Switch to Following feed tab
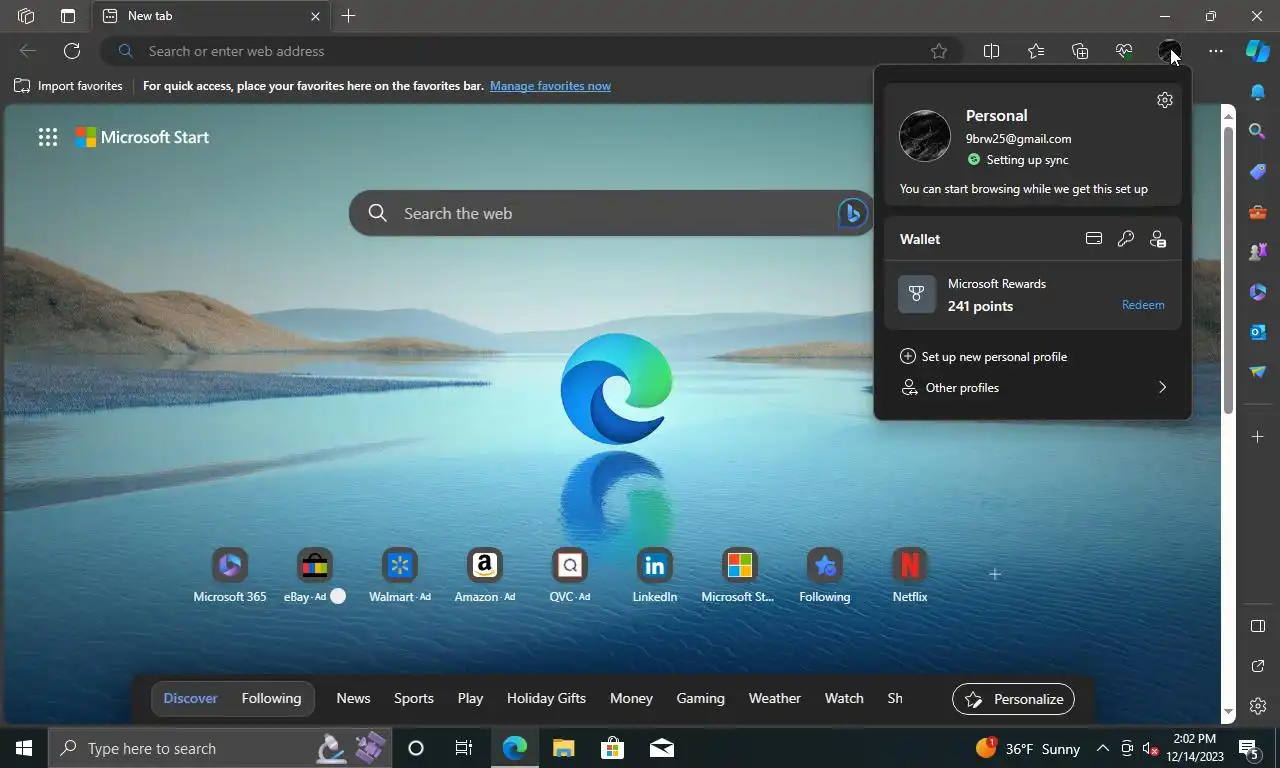Screen dimensions: 1280x768 [x=271, y=699]
